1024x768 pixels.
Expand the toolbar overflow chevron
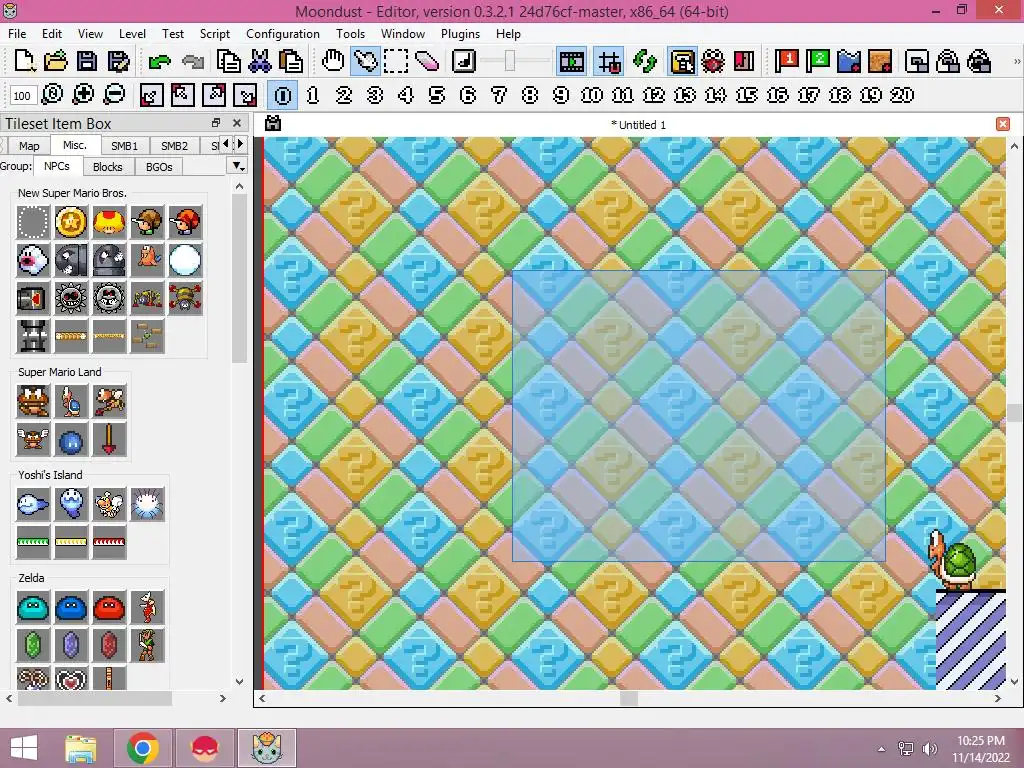1017,61
